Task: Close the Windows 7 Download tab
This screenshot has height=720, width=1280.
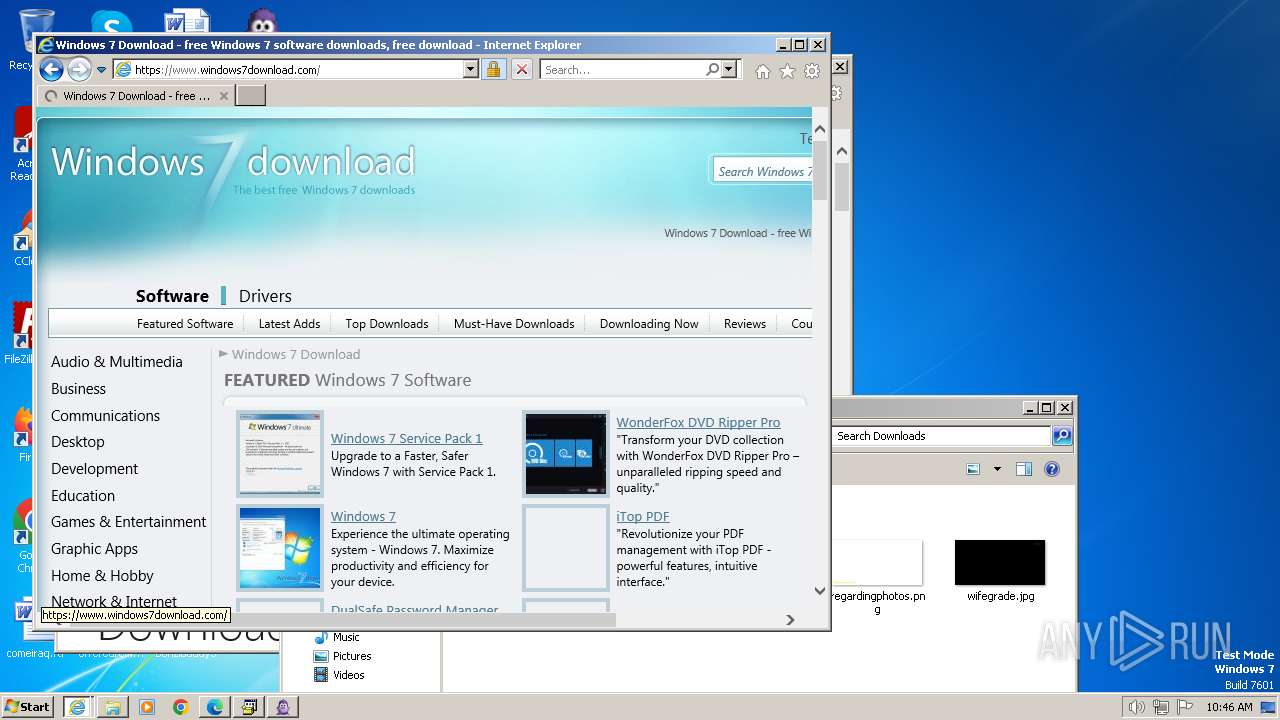Action: (224, 96)
